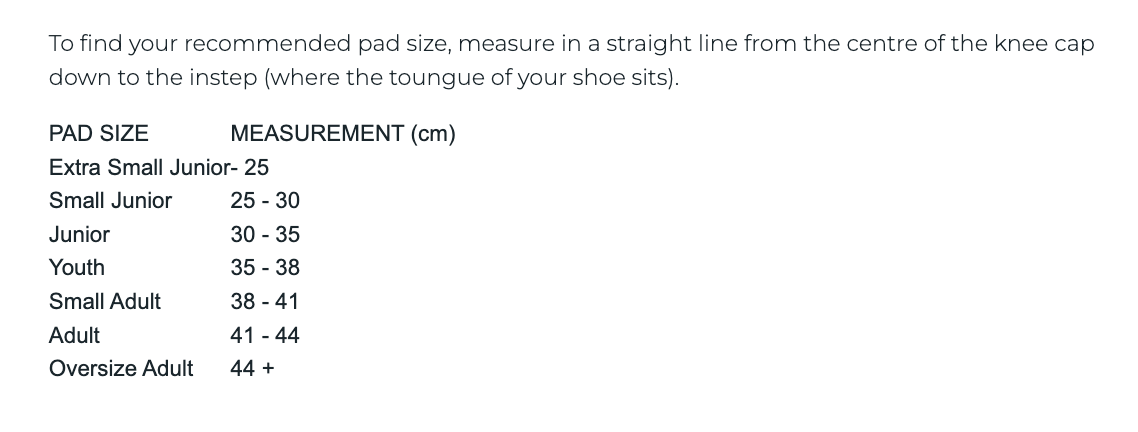Click the MEASUREMENT (cm) column header
Screen dimensions: 1138x432
(342, 134)
